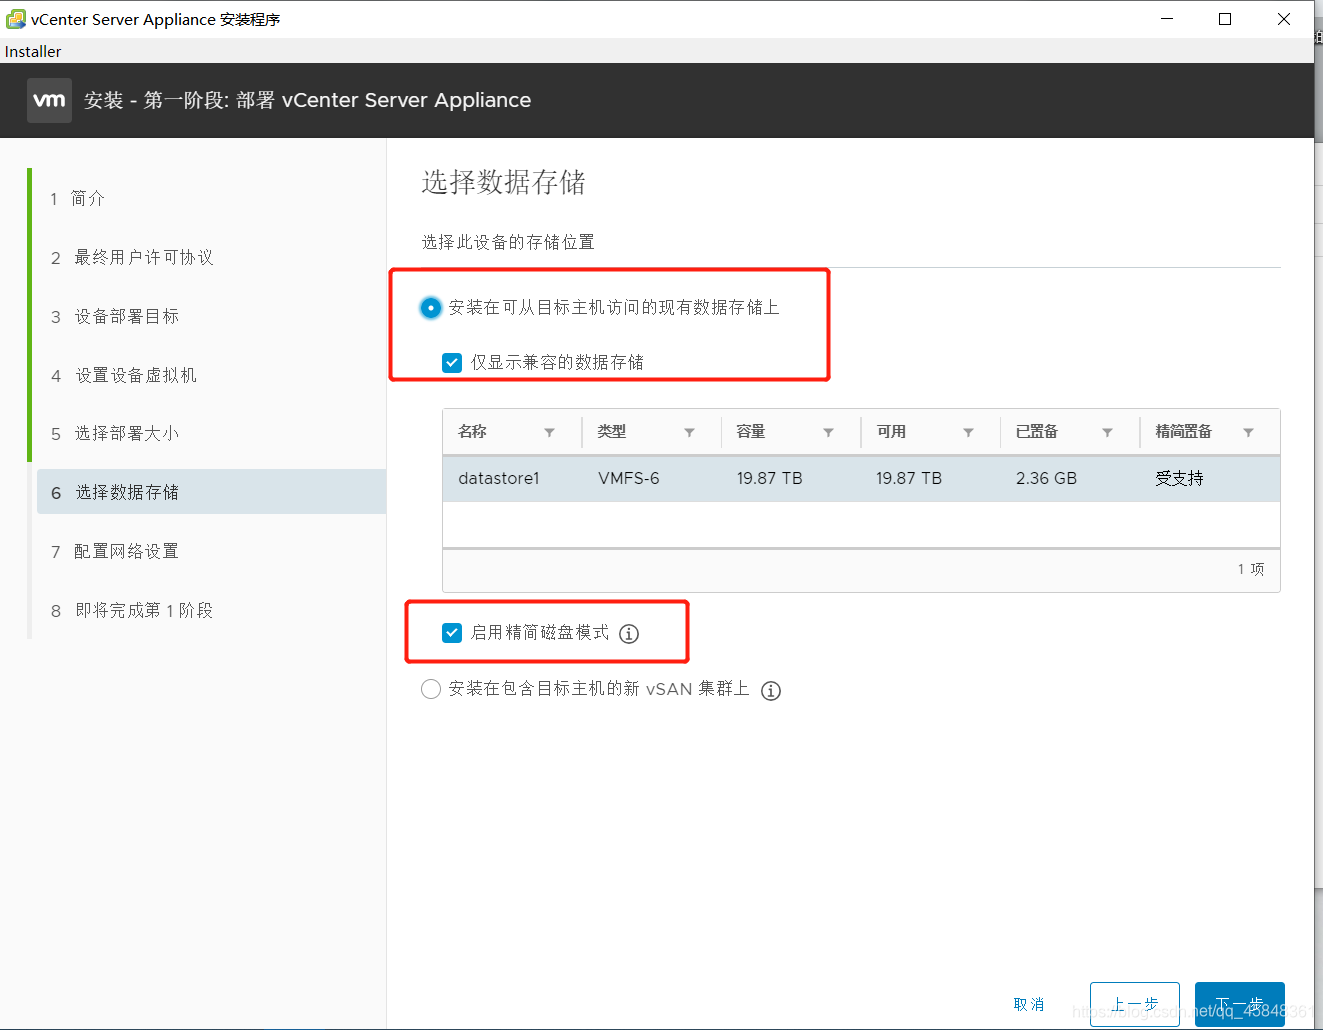Open filter for 可用 column
Viewport: 1323px width, 1030px height.
point(968,433)
